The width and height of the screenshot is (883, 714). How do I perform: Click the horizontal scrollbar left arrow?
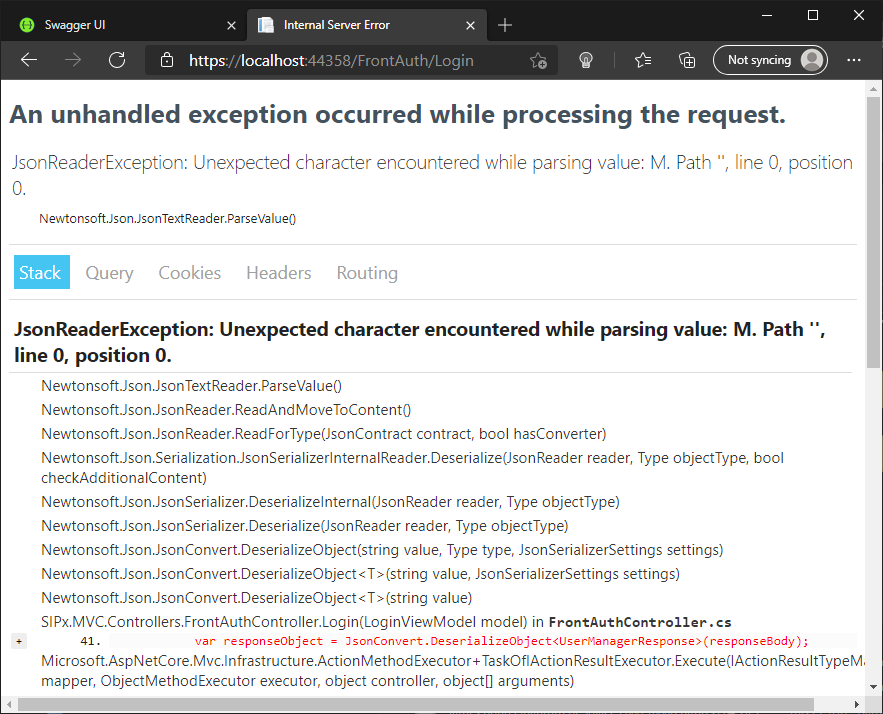tap(8, 704)
